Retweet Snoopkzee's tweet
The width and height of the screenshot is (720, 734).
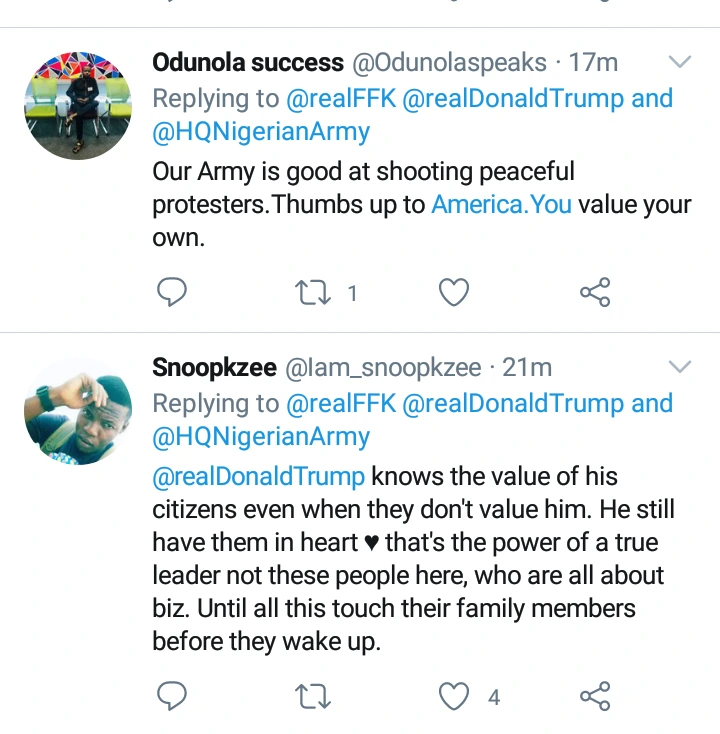click(x=314, y=696)
